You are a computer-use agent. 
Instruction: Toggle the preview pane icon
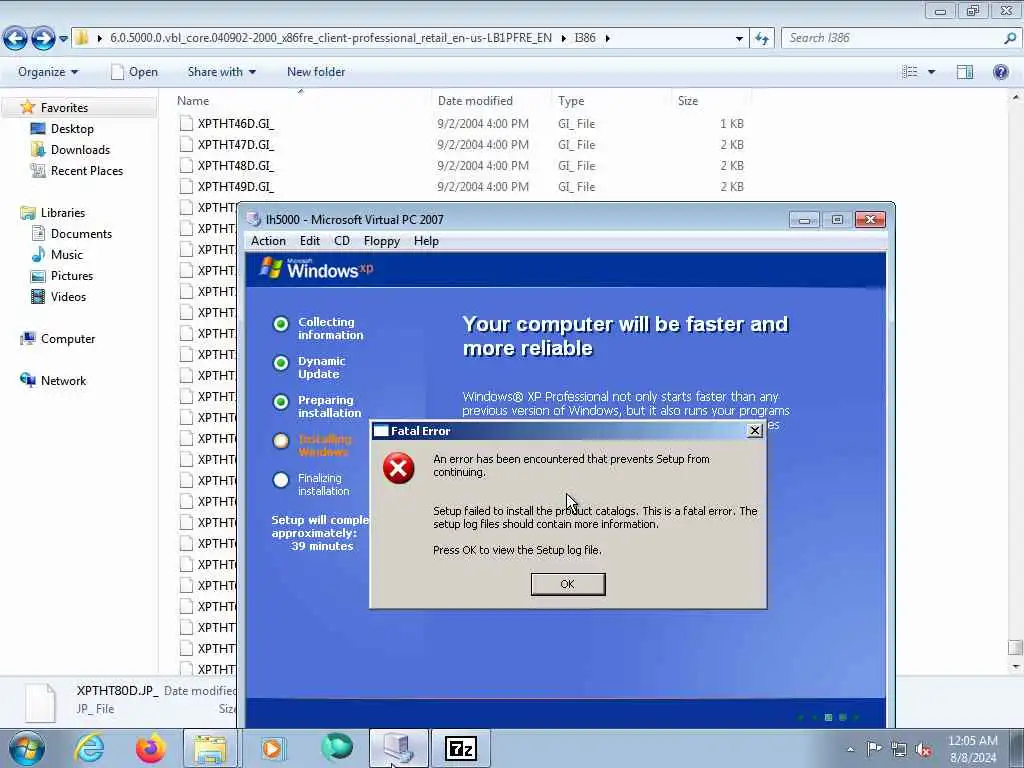point(965,72)
